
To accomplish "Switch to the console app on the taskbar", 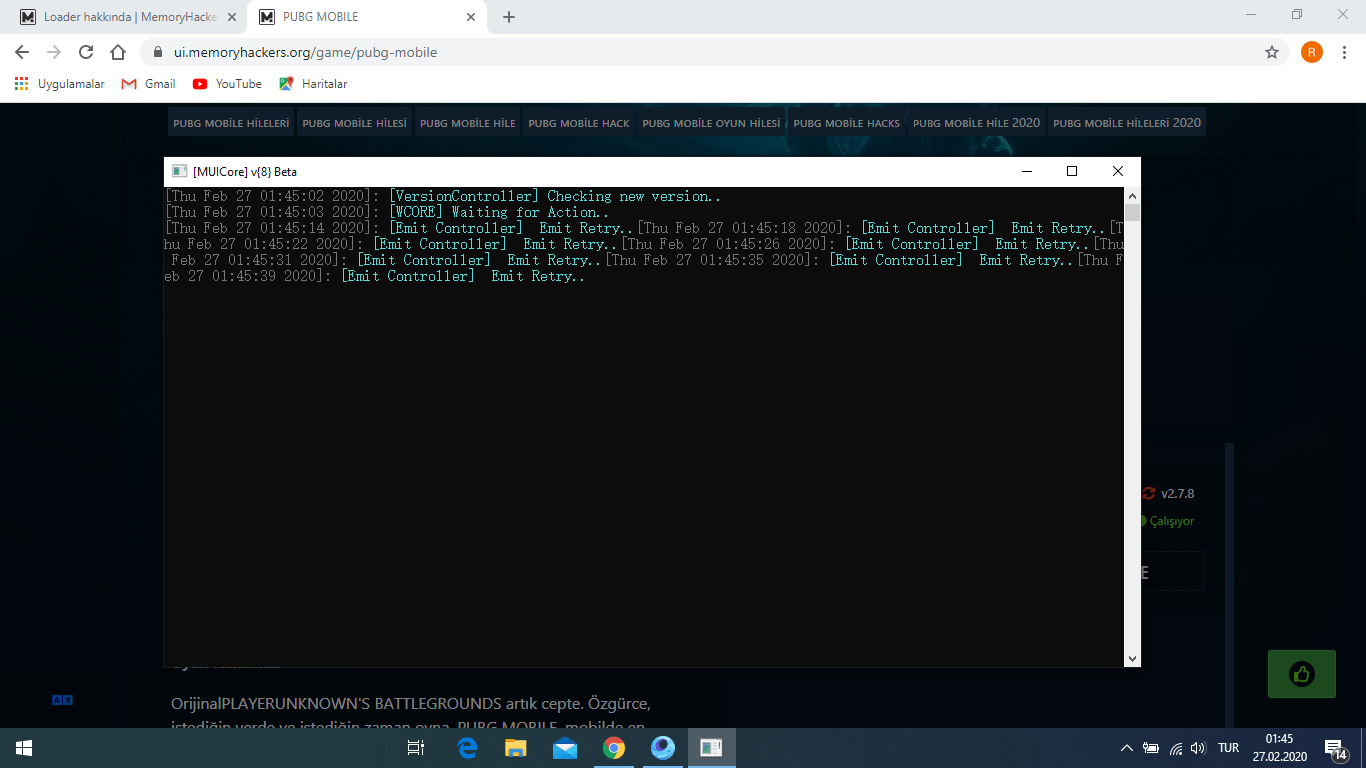I will [712, 748].
